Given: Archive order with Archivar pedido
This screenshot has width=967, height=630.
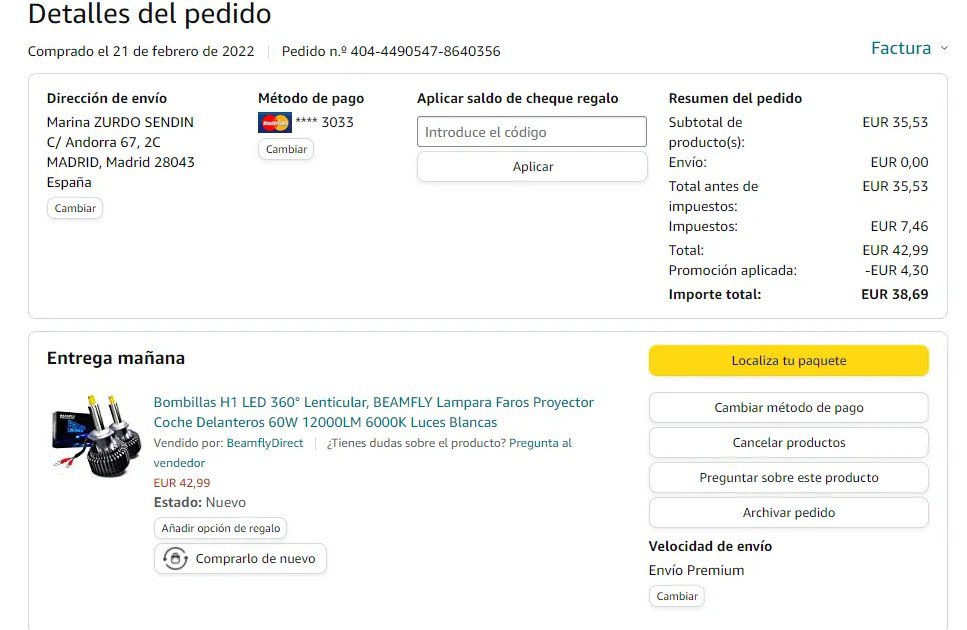Looking at the screenshot, I should tap(788, 513).
